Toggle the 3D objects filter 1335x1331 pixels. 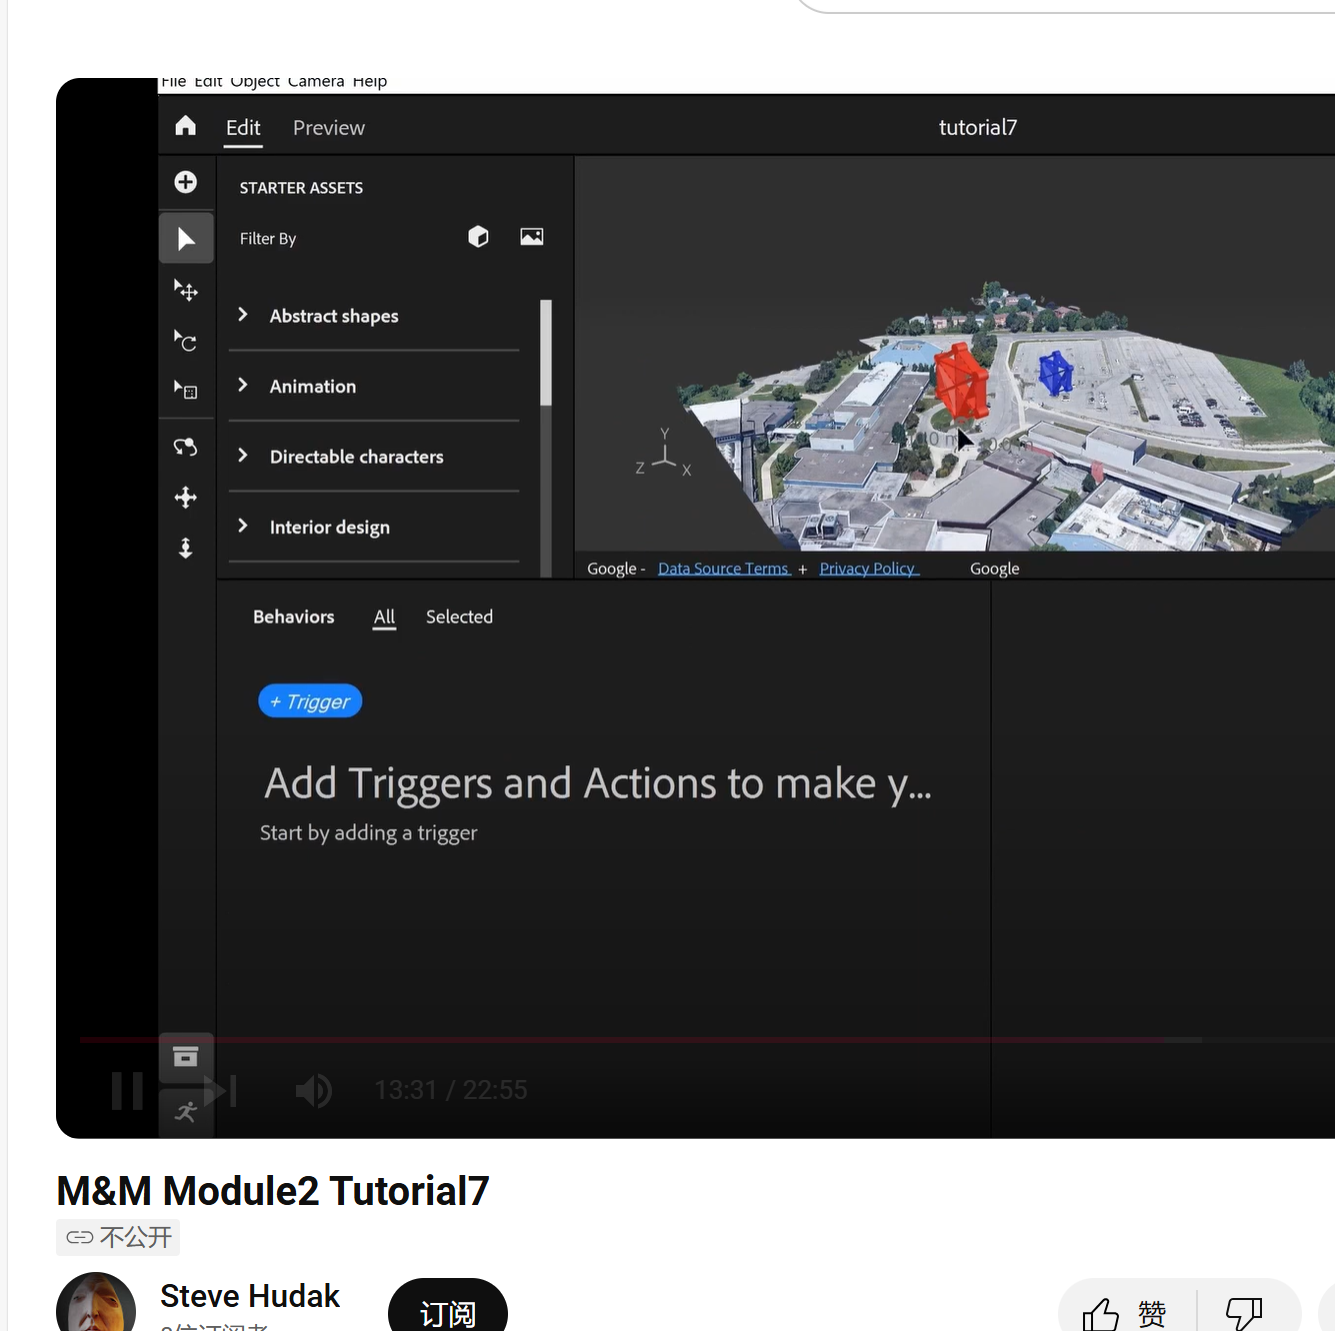pos(478,236)
